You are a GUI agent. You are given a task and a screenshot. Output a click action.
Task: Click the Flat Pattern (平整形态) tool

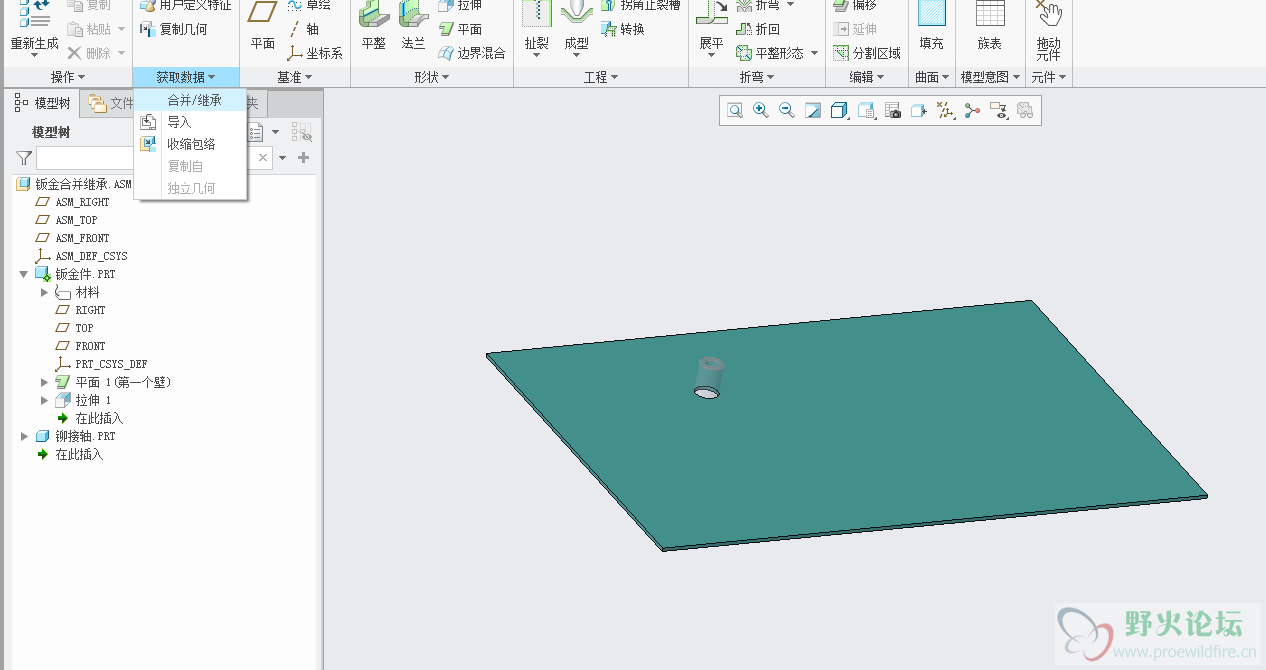point(771,53)
